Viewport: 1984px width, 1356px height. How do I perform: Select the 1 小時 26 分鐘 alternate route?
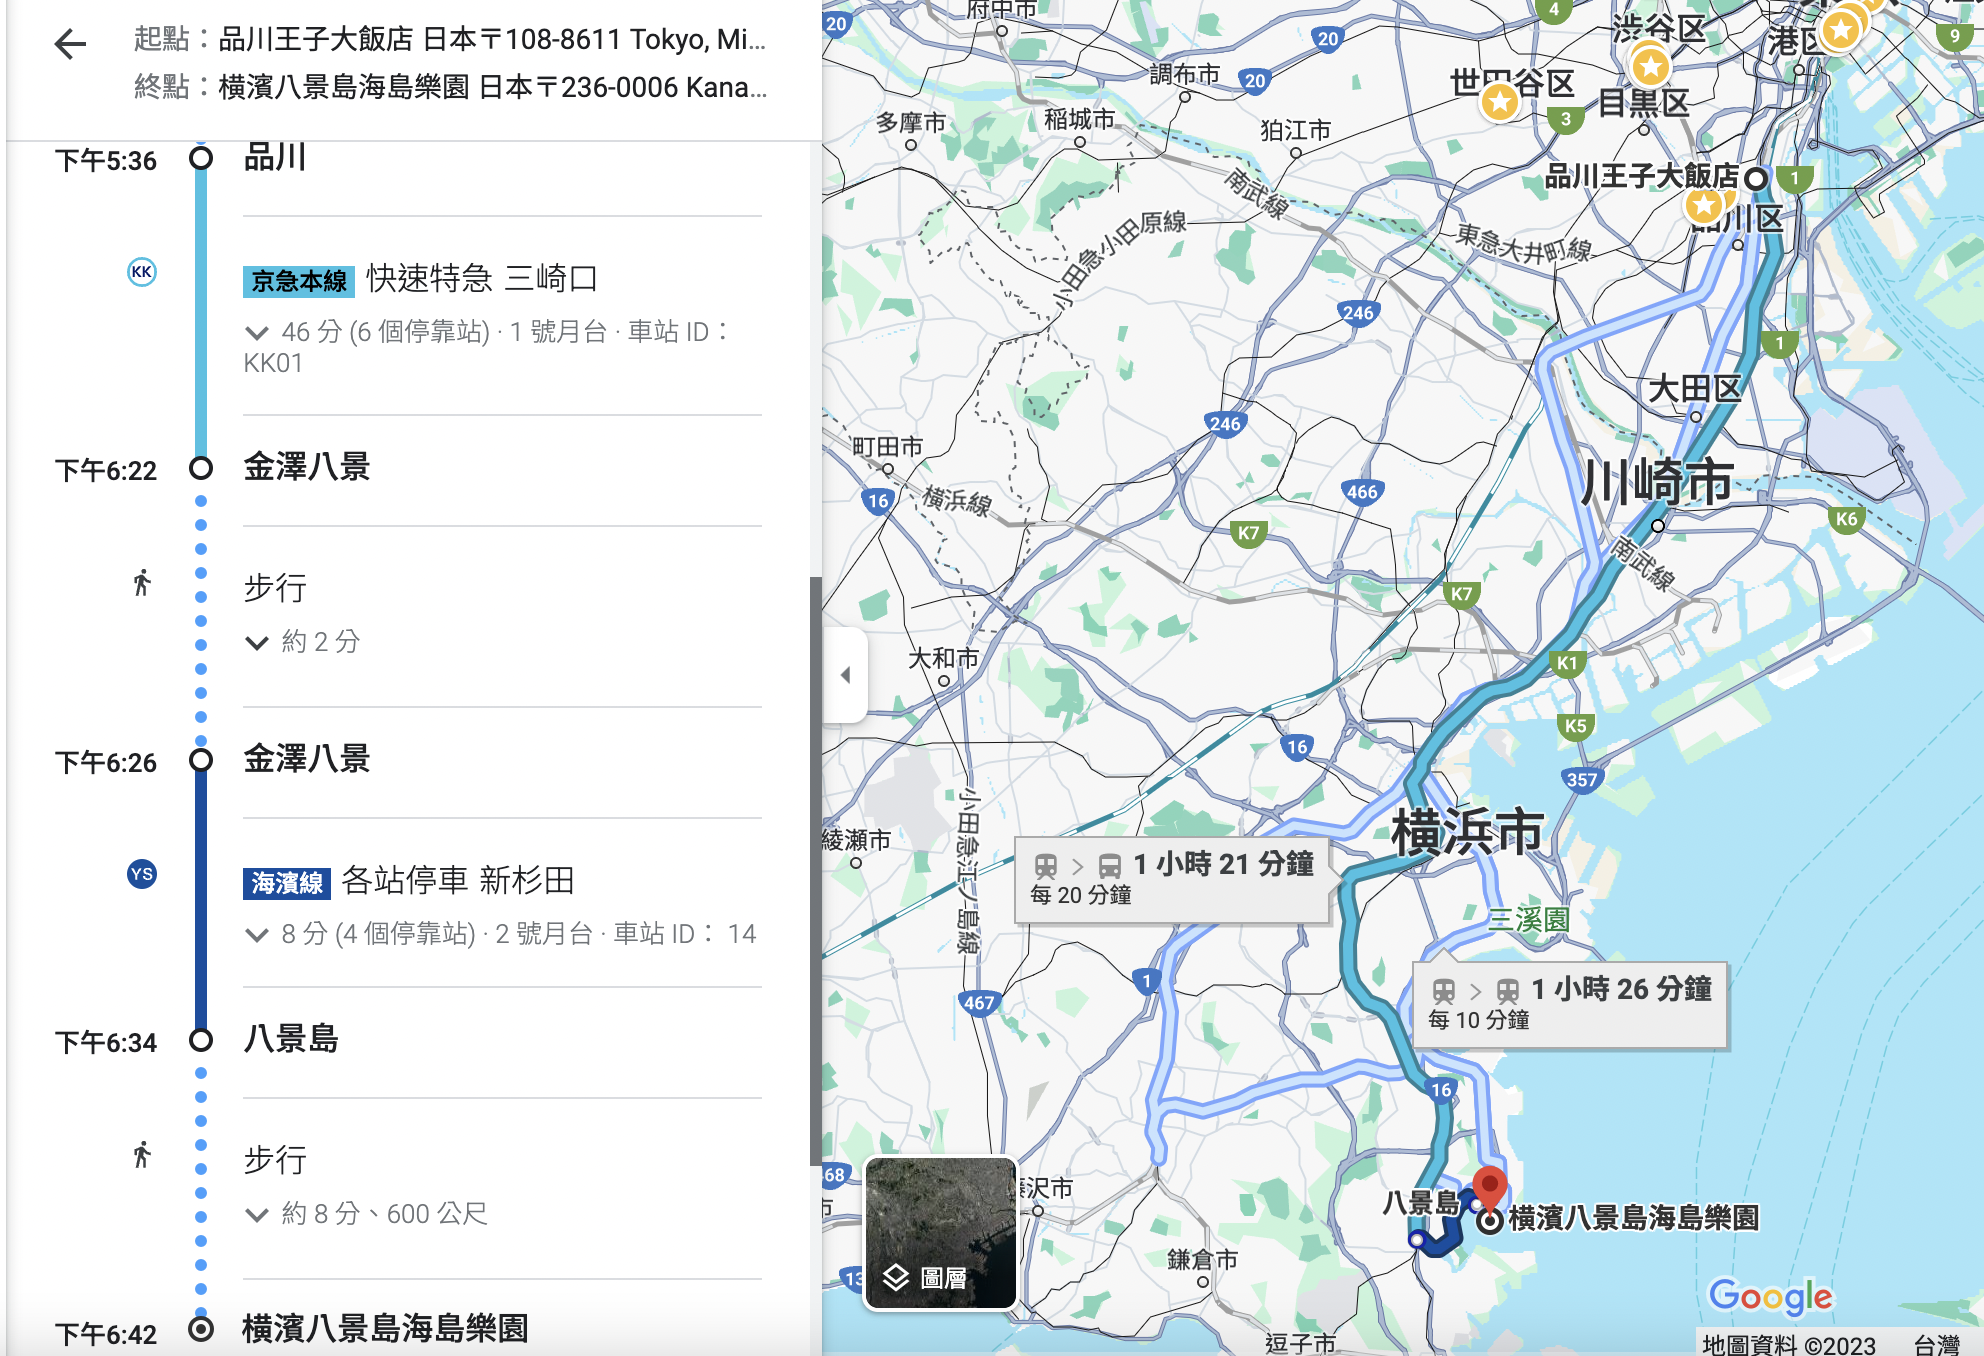(1570, 1003)
